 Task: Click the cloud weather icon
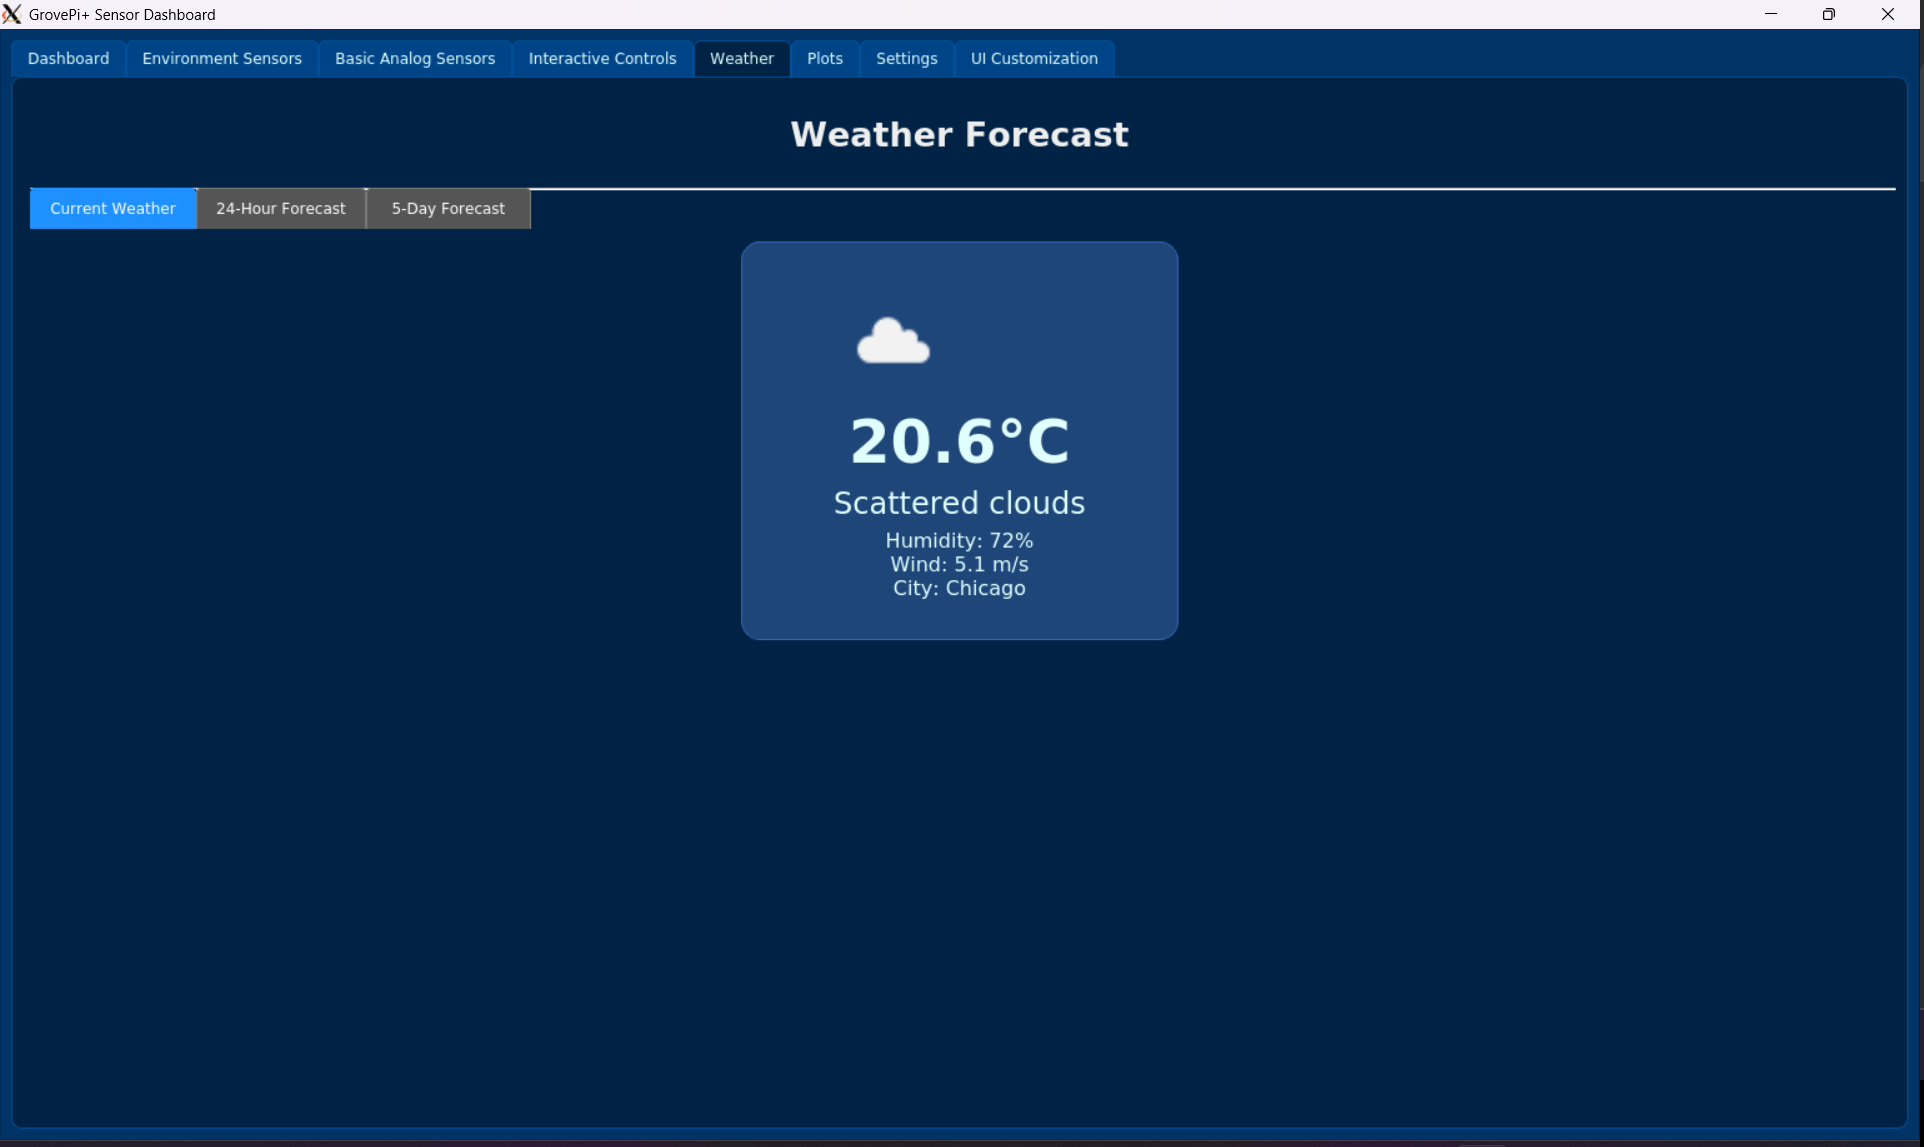893,341
